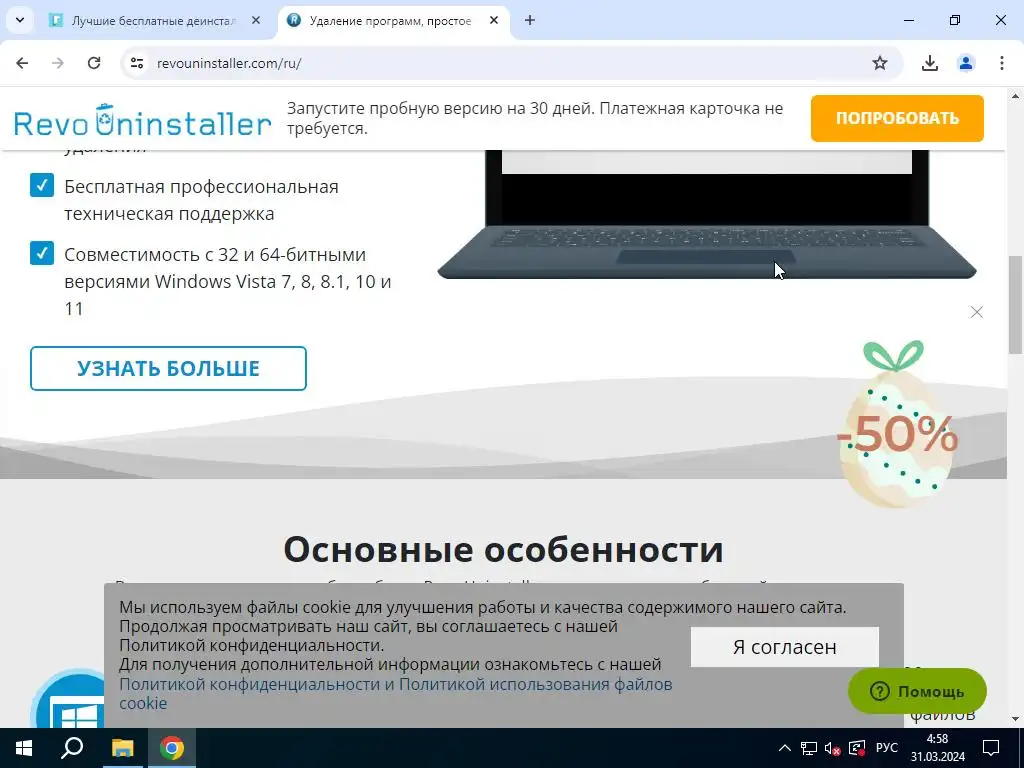The image size is (1024, 768).
Task: Click the УЗНАТЬ БОЛЬШЕ button
Action: pyautogui.click(x=168, y=368)
